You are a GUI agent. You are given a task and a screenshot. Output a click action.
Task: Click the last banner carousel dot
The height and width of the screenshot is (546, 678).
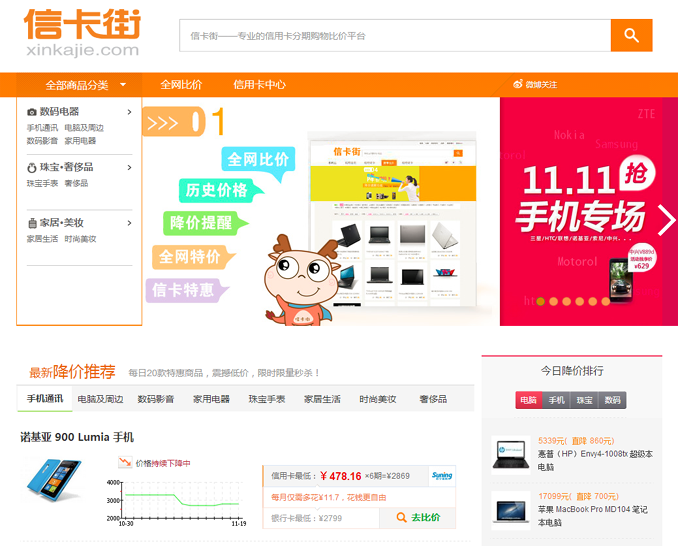(605, 301)
